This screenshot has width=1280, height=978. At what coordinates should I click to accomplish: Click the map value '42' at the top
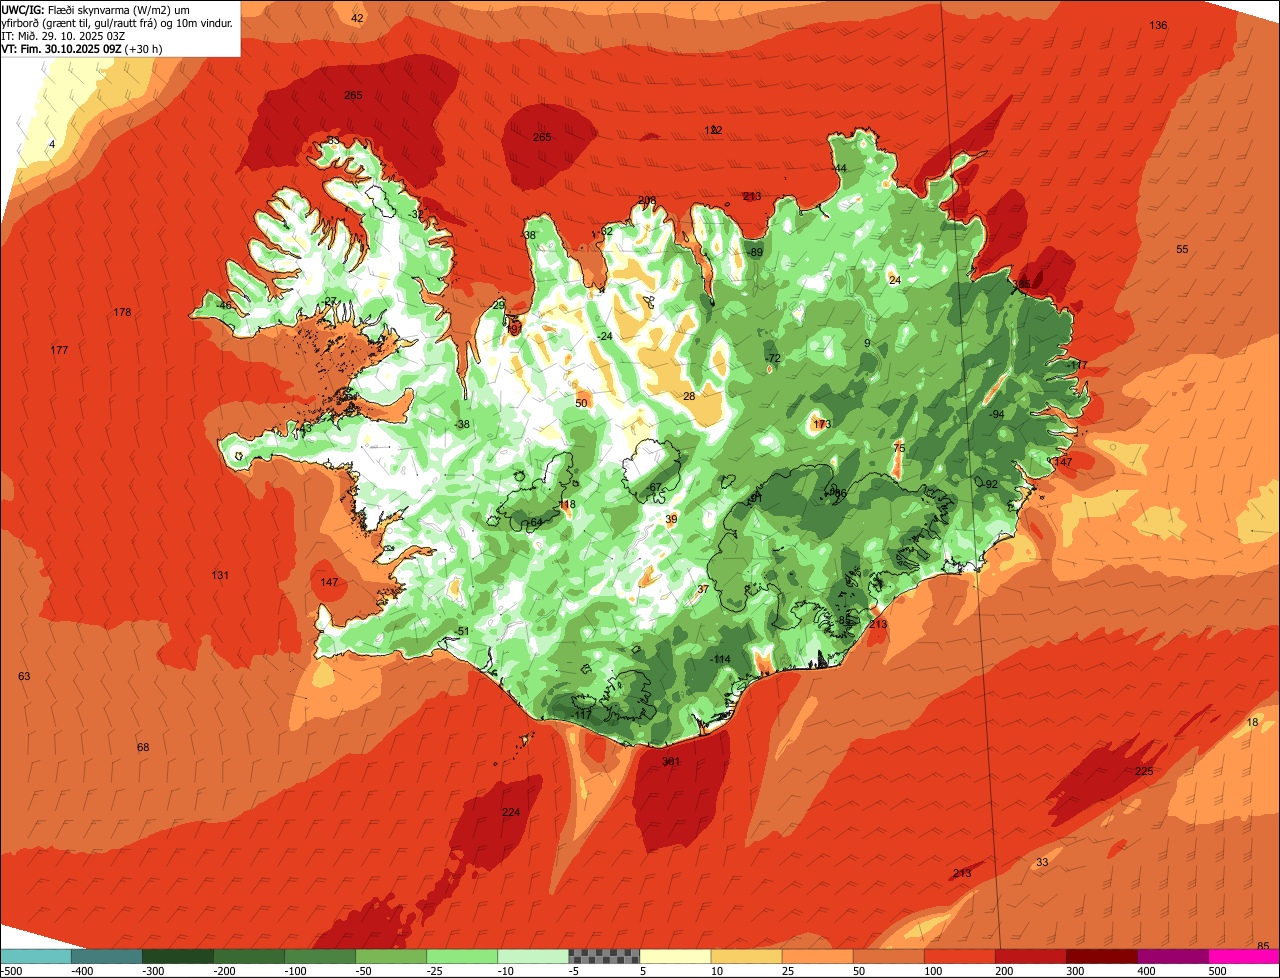click(x=357, y=18)
